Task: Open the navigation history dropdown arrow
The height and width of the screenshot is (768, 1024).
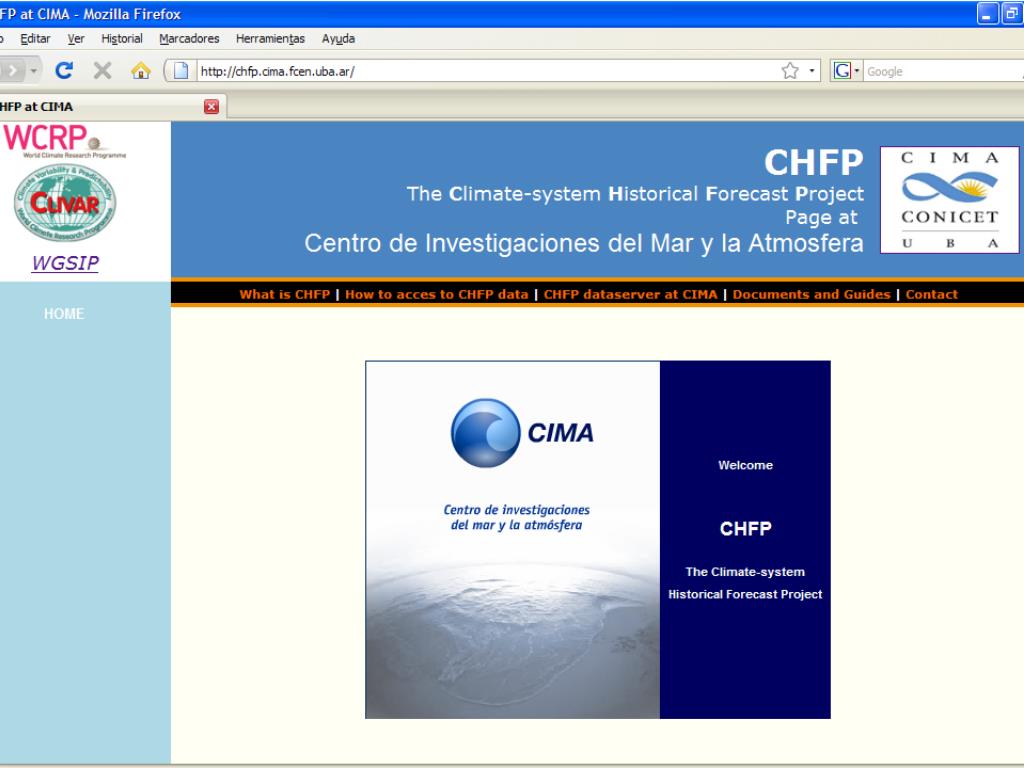Action: [x=33, y=71]
